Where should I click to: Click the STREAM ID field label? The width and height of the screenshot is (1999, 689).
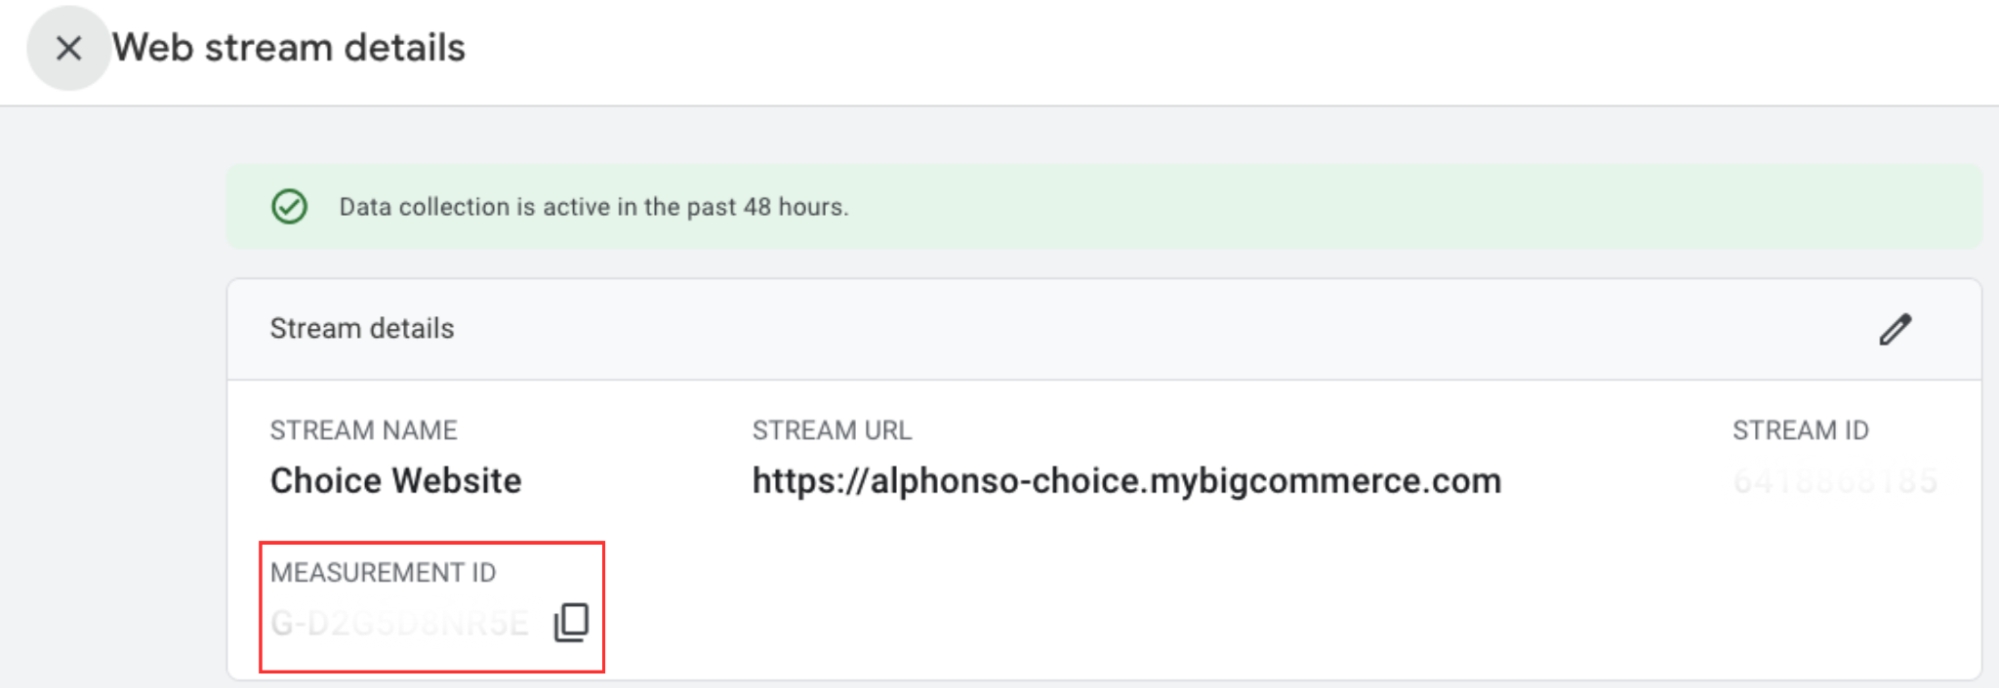click(x=1800, y=430)
